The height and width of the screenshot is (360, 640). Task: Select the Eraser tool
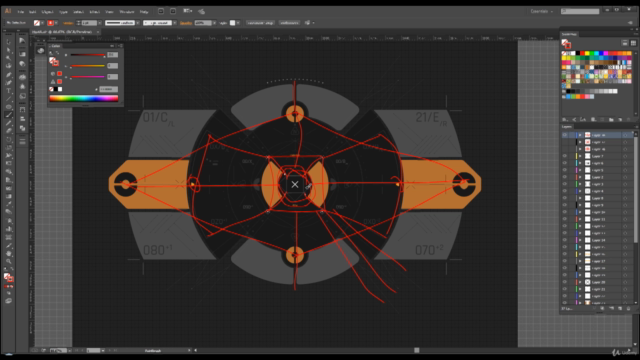[9, 131]
